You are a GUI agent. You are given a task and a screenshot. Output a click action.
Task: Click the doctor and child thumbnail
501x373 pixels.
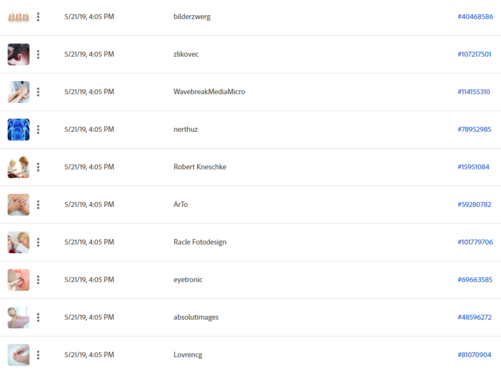coord(19,167)
